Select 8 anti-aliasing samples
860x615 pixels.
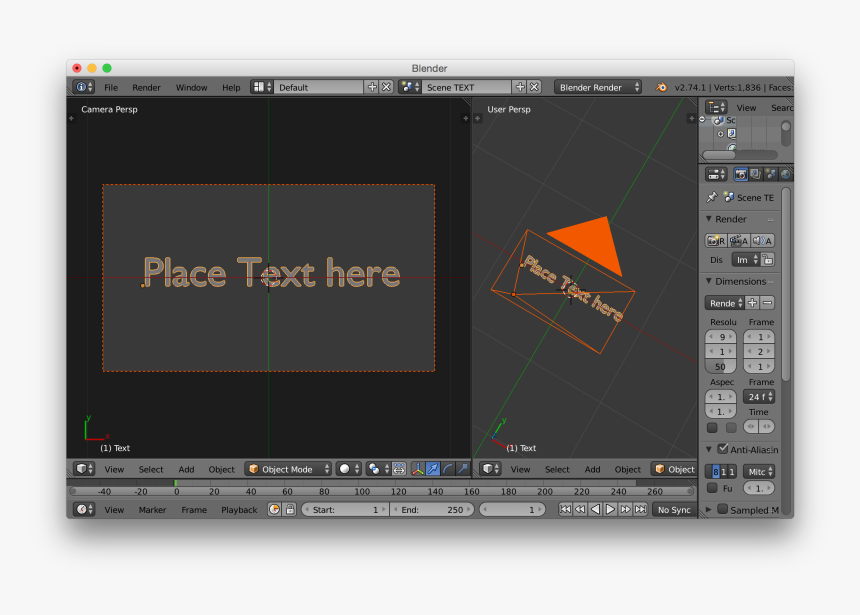click(716, 471)
